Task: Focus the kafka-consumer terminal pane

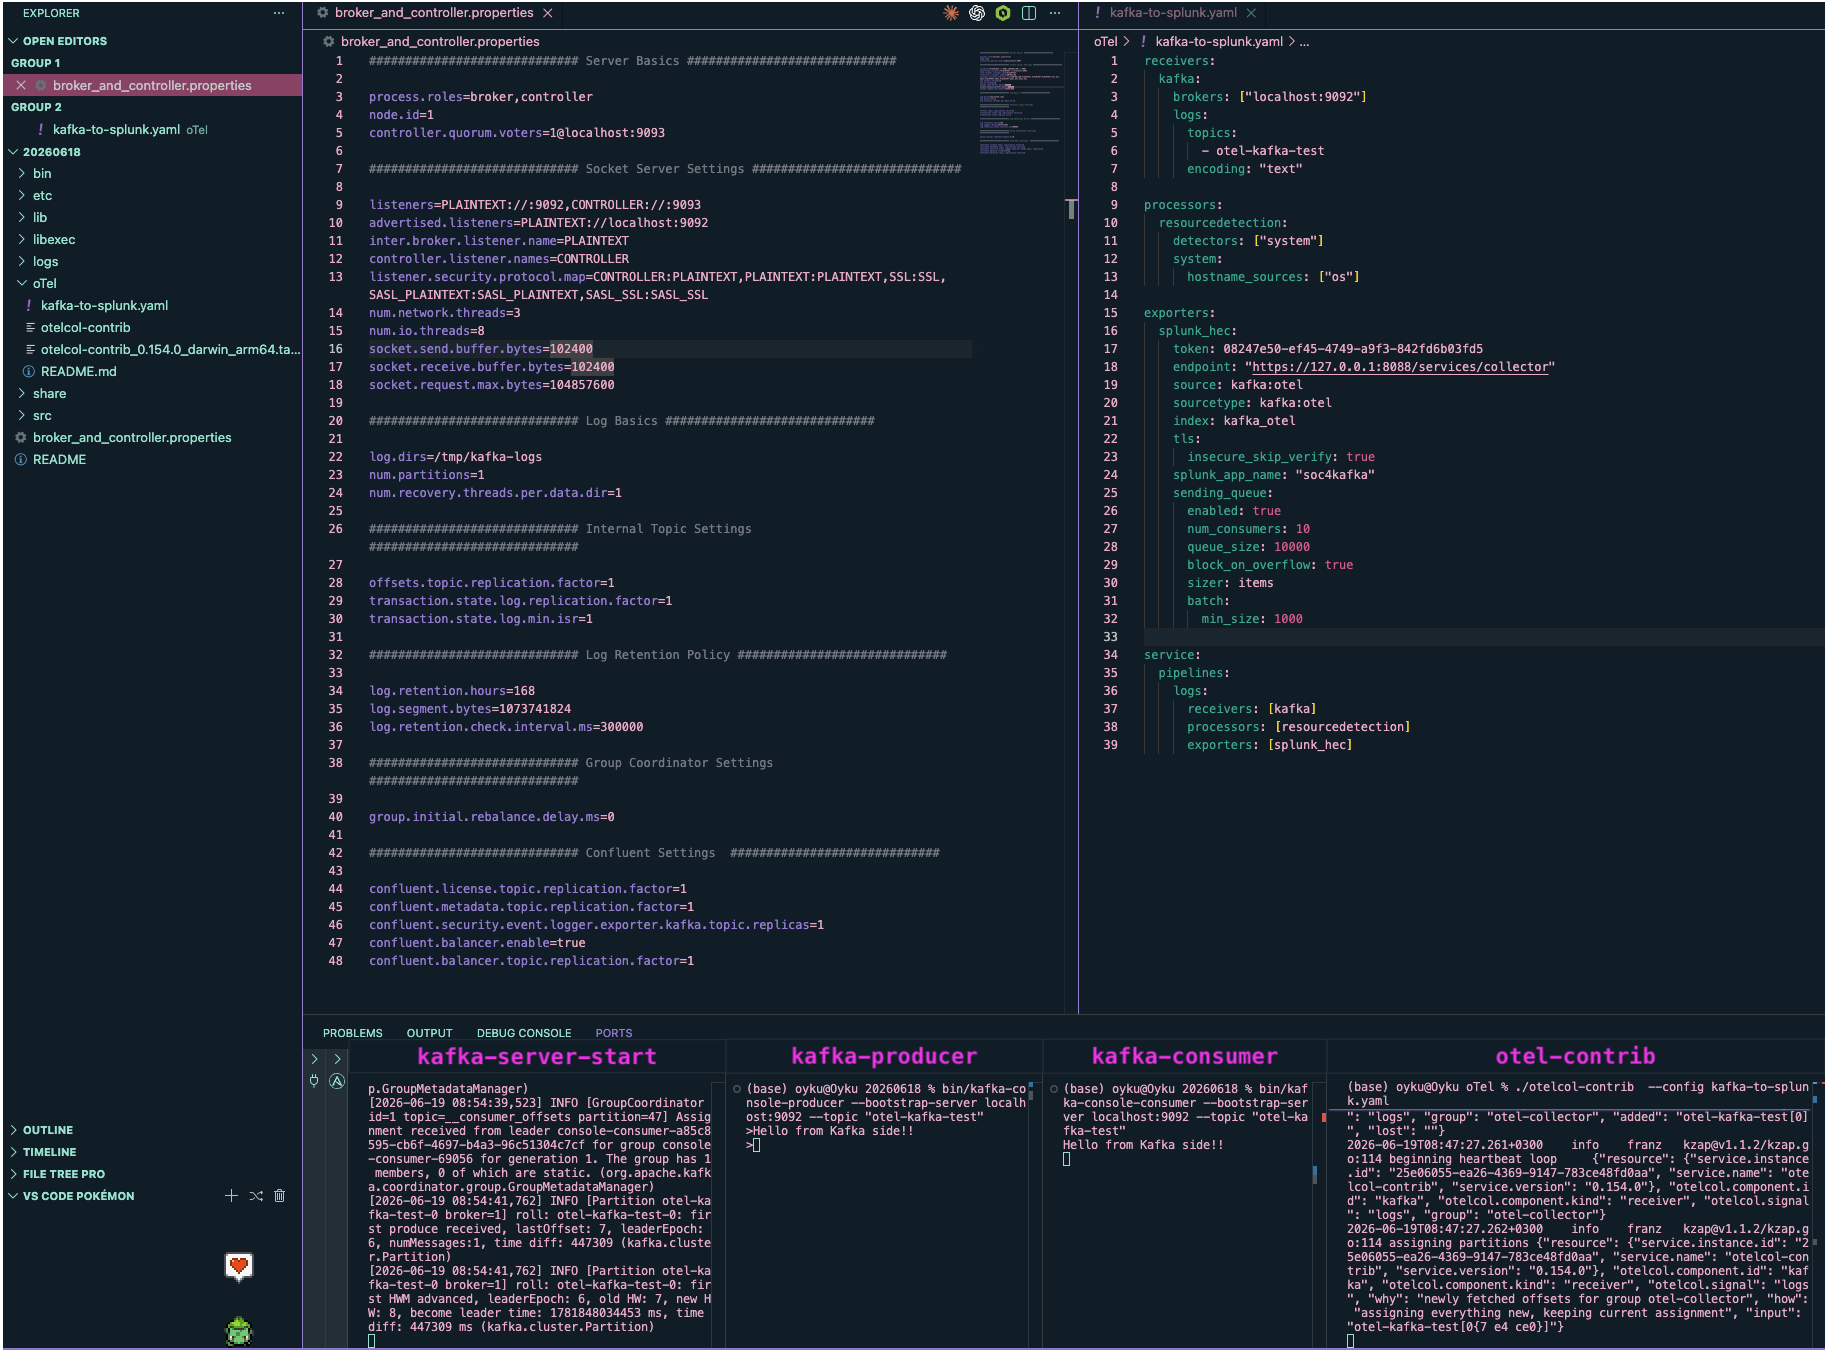Action: click(1185, 1207)
